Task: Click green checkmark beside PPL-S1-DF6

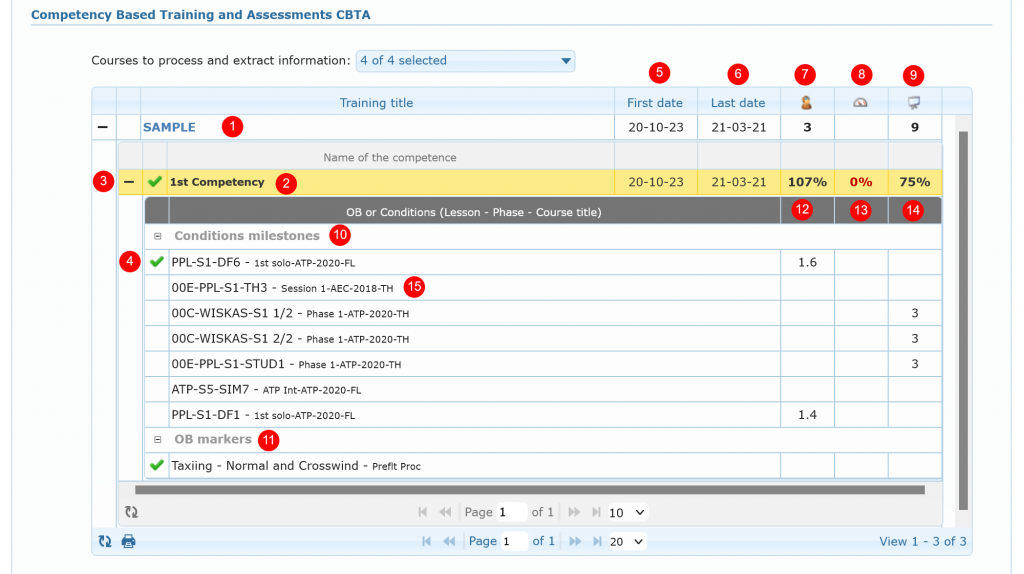Action: pyautogui.click(x=156, y=262)
